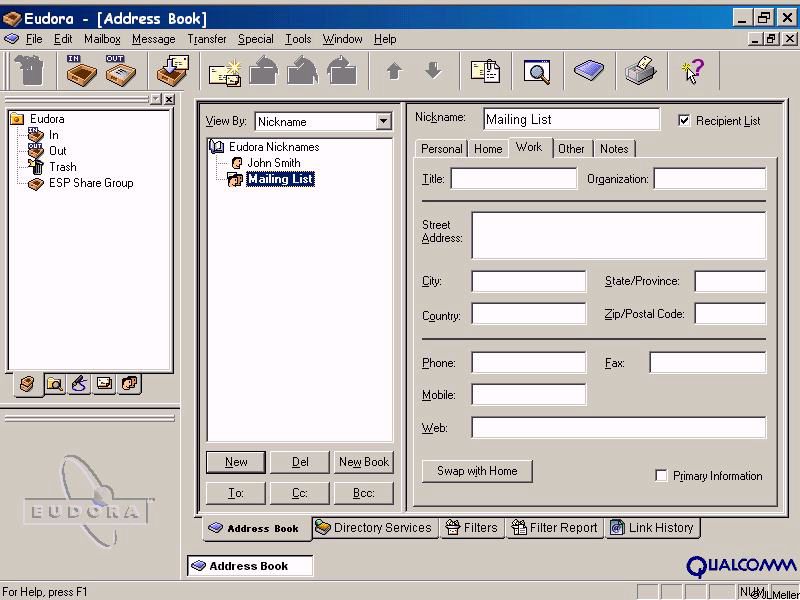The height and width of the screenshot is (600, 800).
Task: Open the ESP Share Group mailbox
Action: [x=91, y=183]
